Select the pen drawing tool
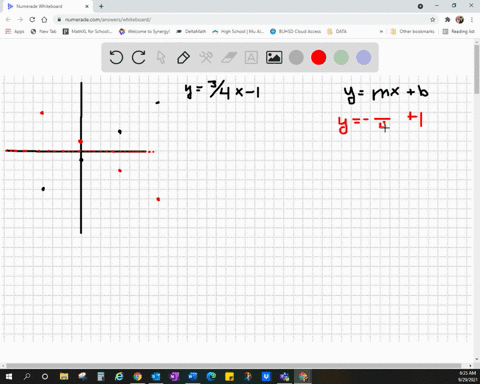The width and height of the screenshot is (480, 384). (x=183, y=57)
